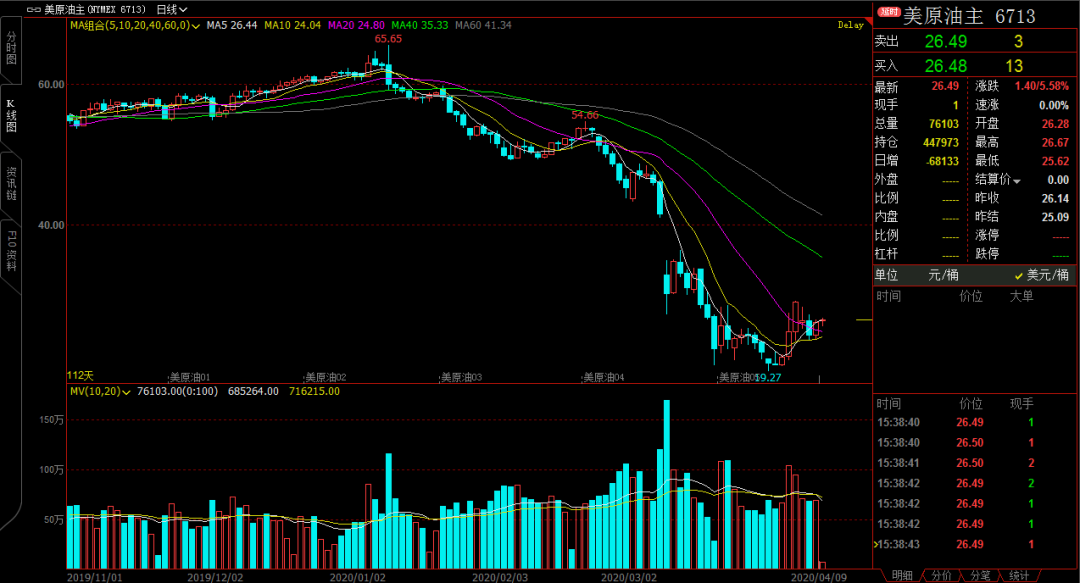Switch to the 分时图 side tab
This screenshot has width=1080, height=583.
[x=11, y=48]
